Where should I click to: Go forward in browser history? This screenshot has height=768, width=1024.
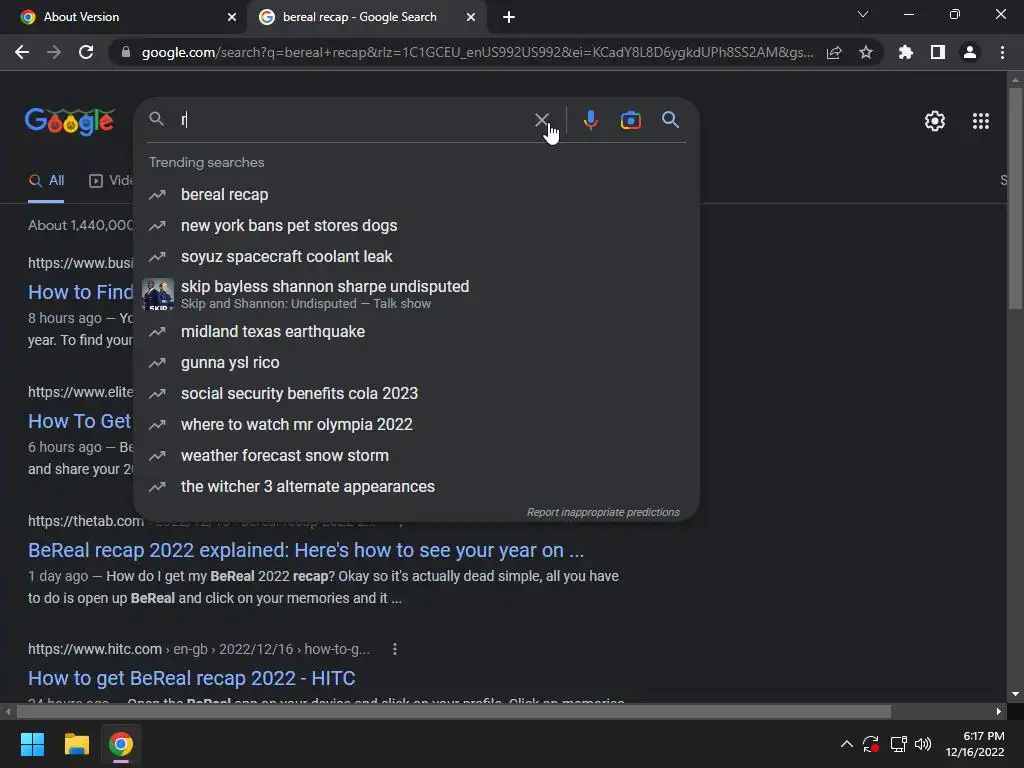point(54,52)
